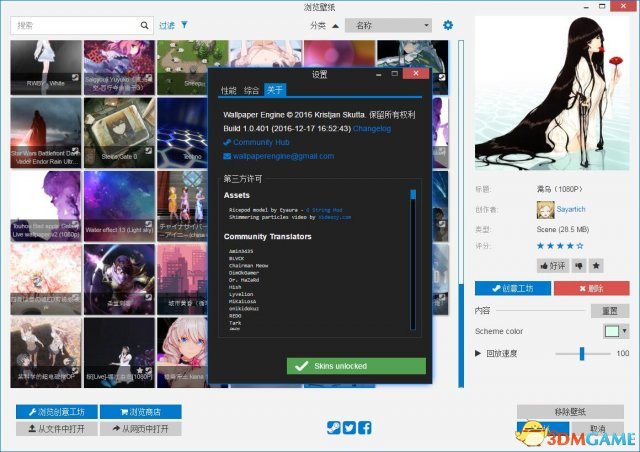Click the envelope email icon
Screen dimensions: 640x452
(x=227, y=156)
